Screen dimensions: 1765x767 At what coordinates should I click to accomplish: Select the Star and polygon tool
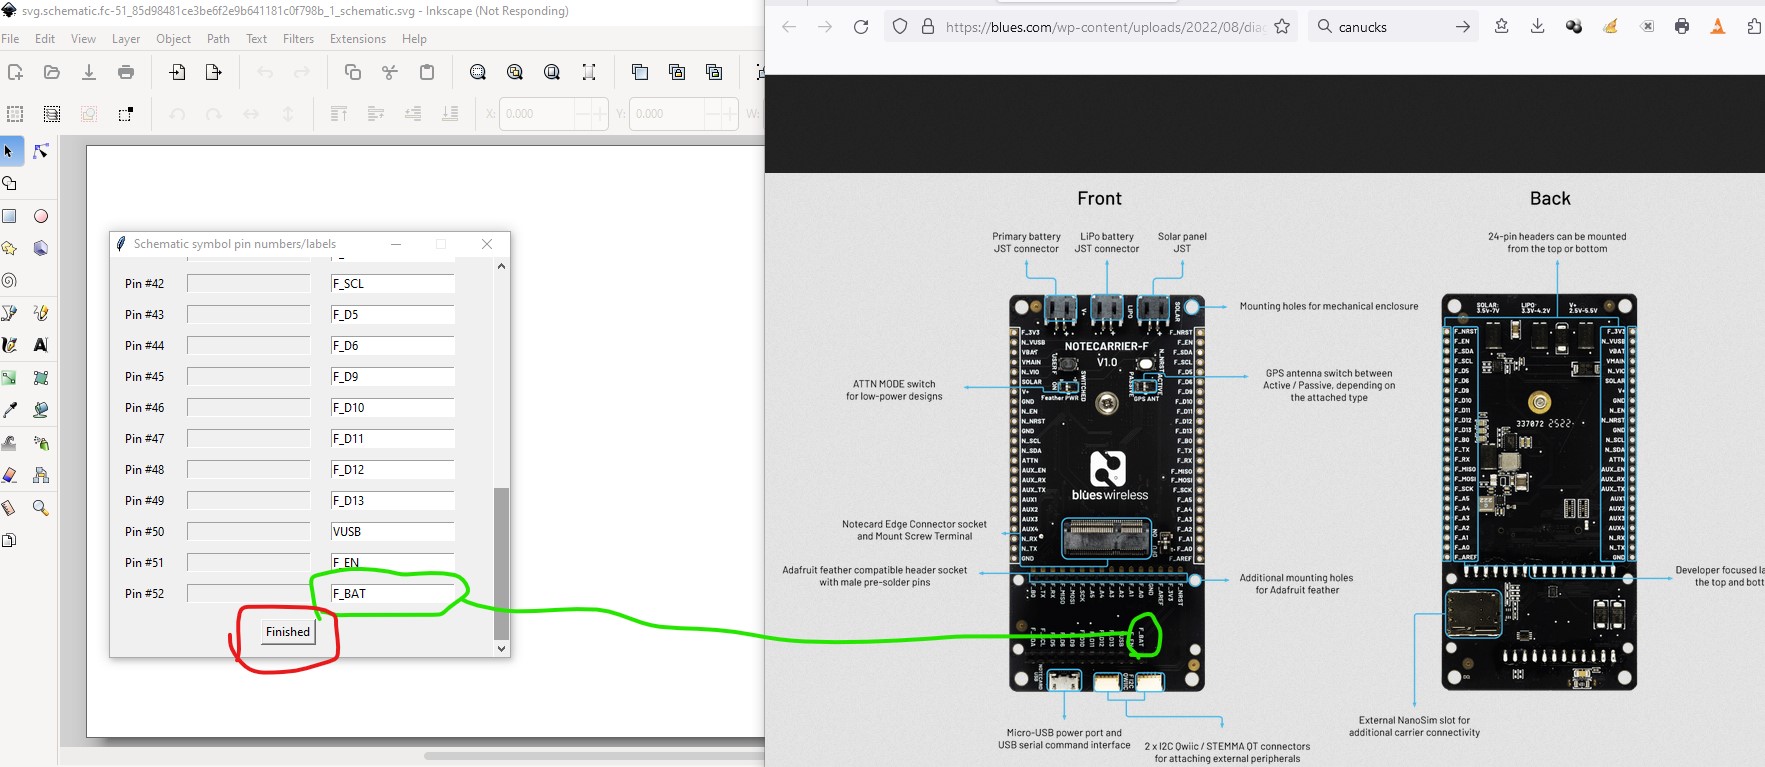click(9, 248)
